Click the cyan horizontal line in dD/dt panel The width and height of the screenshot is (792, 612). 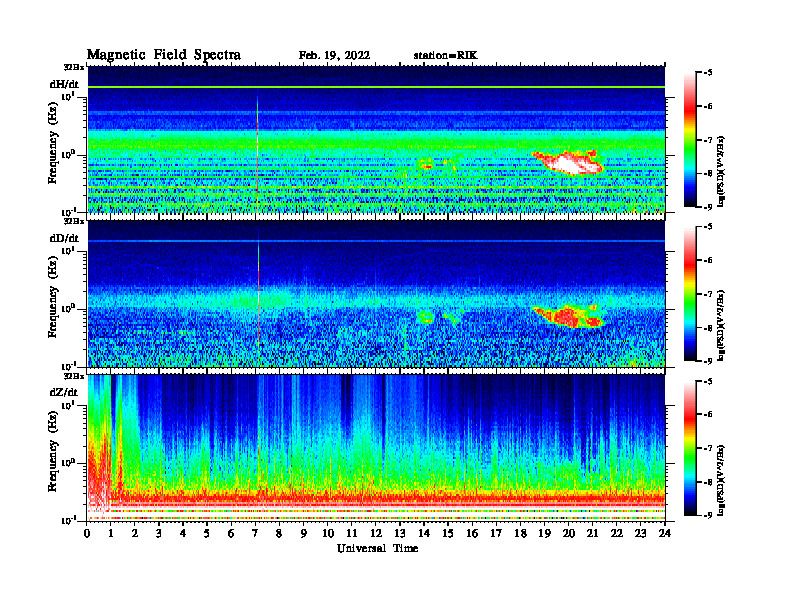coord(376,241)
